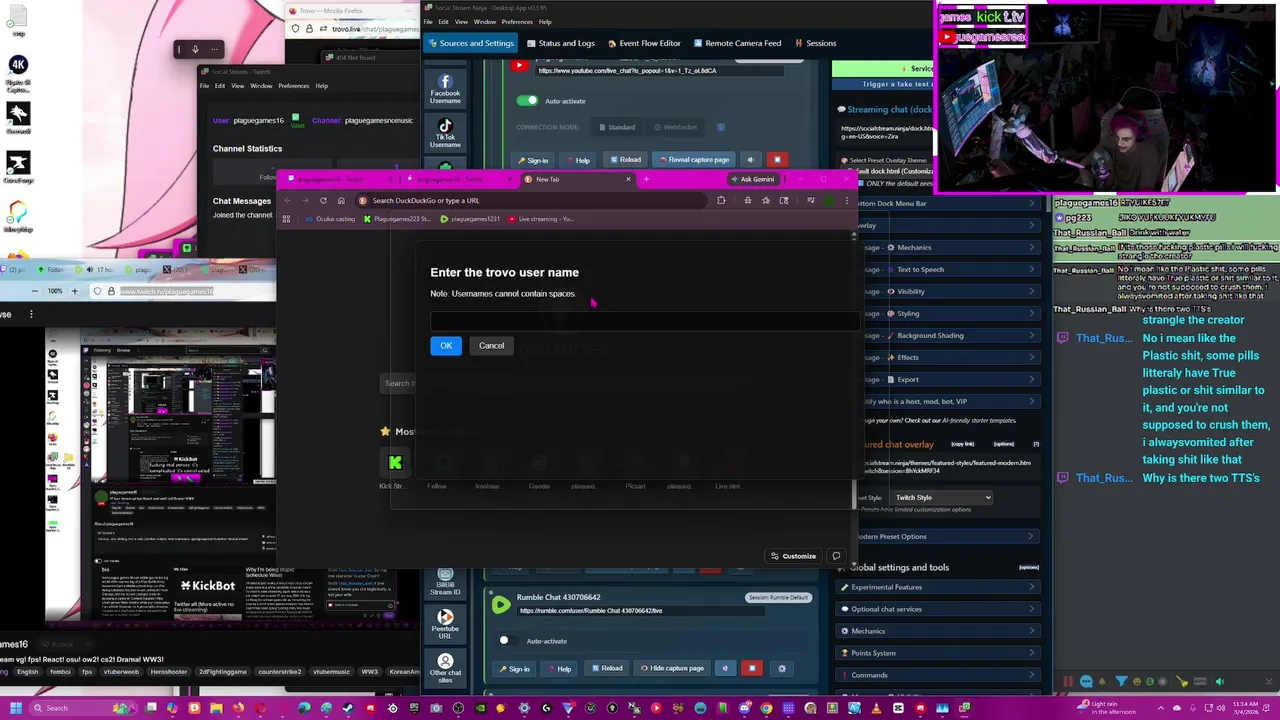Open Sources and Settings tab
The image size is (1280, 720).
469,43
